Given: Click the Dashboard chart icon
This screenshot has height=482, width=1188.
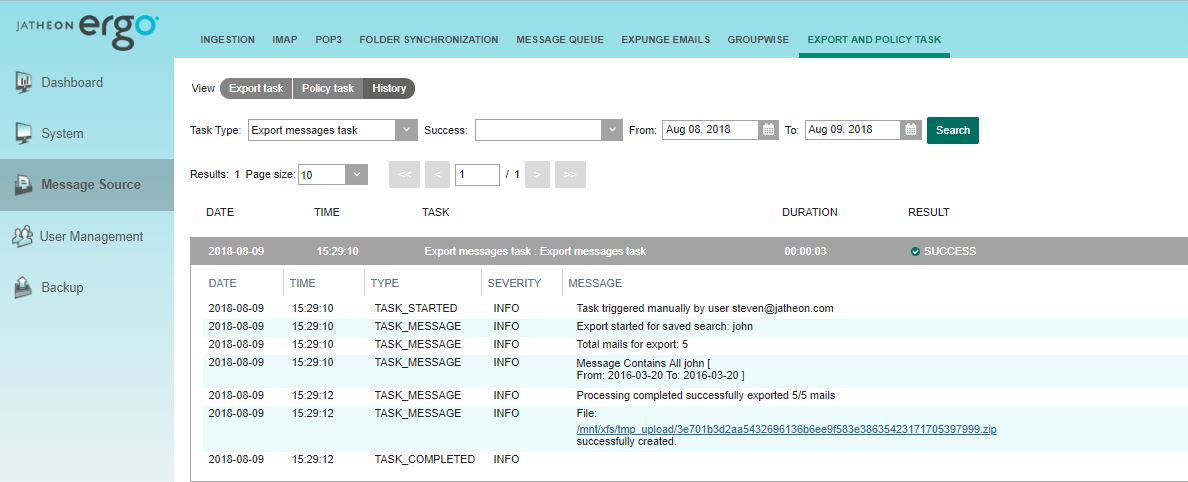Looking at the screenshot, I should [x=23, y=82].
